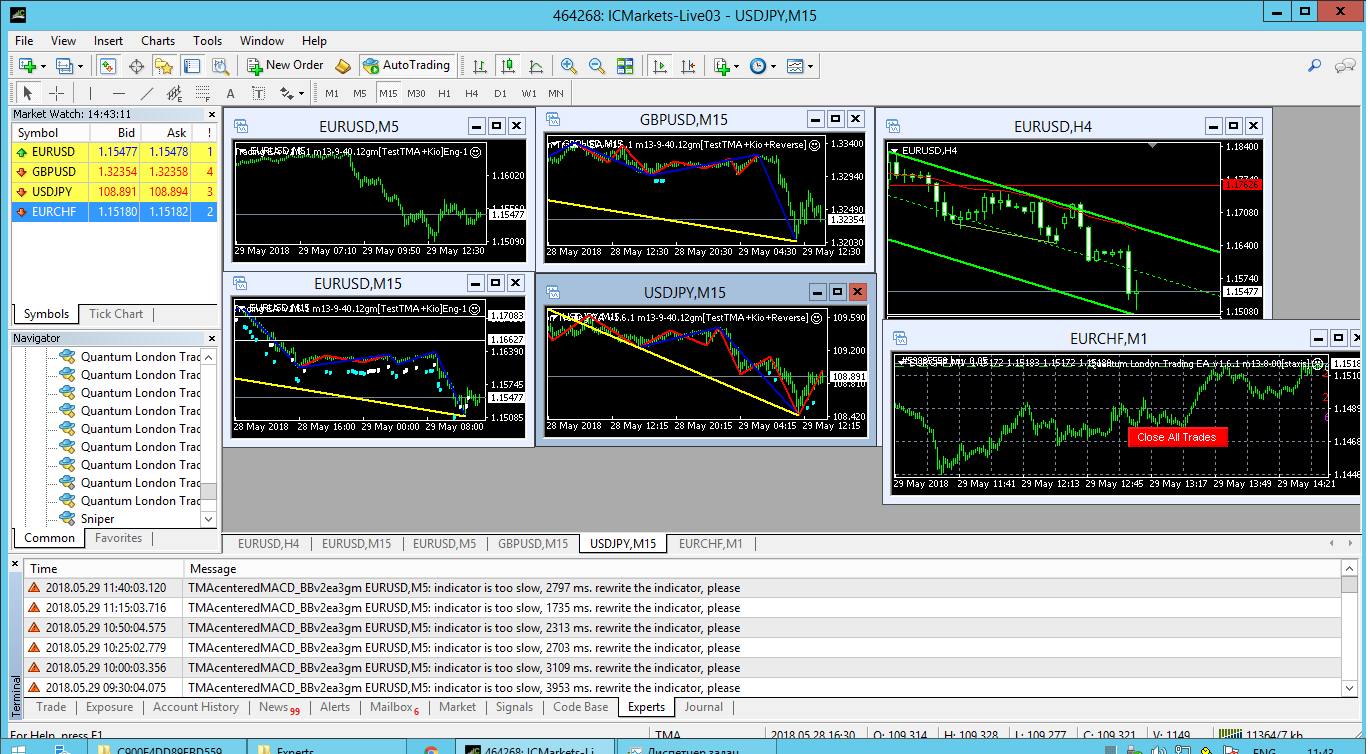Switch to the Tick Chart tab
The width and height of the screenshot is (1370, 754).
coord(116,314)
